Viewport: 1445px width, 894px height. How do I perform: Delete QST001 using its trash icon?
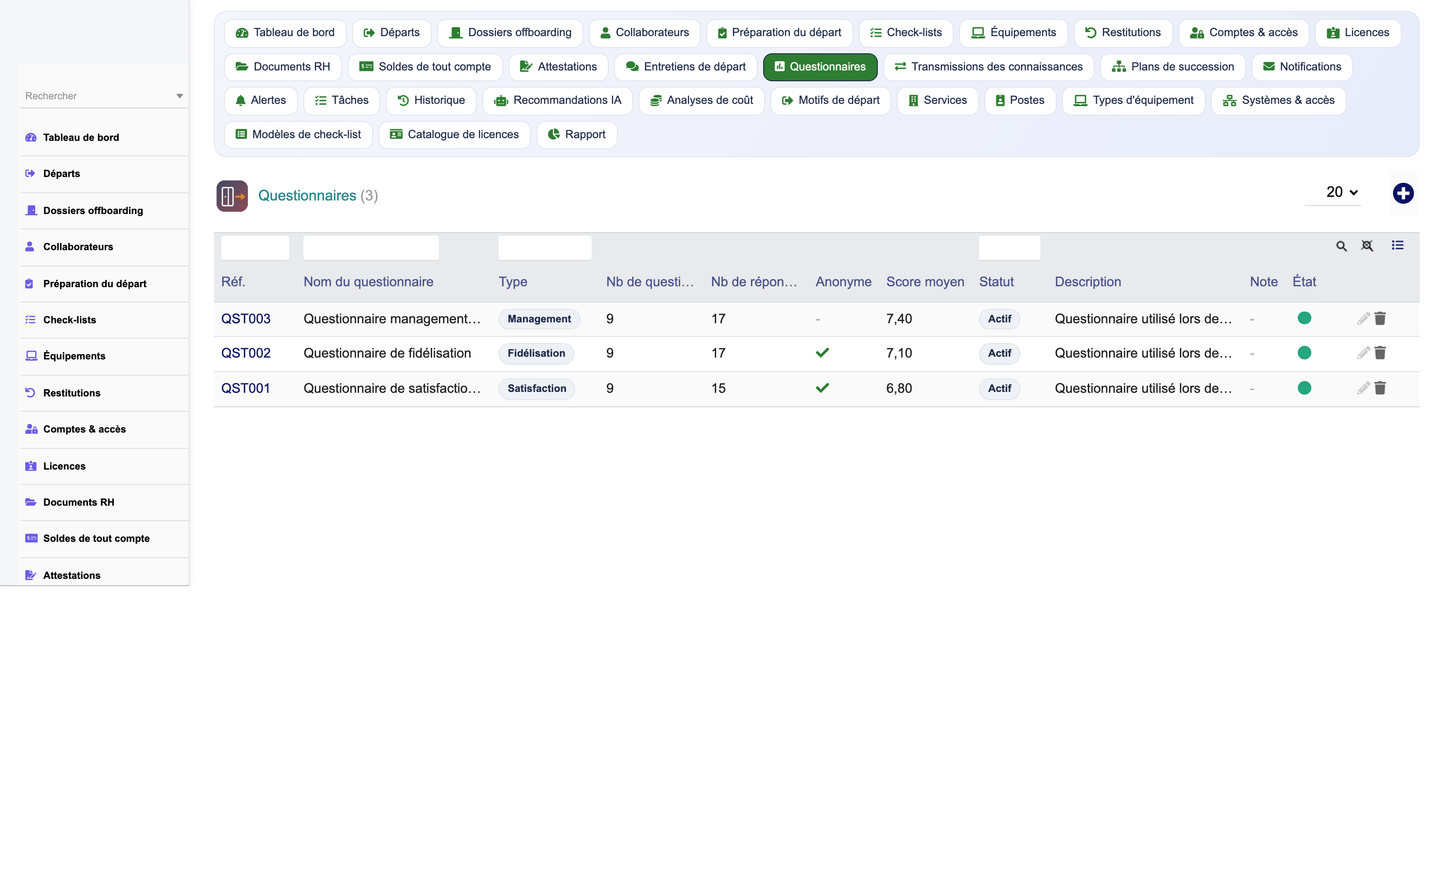(x=1380, y=388)
